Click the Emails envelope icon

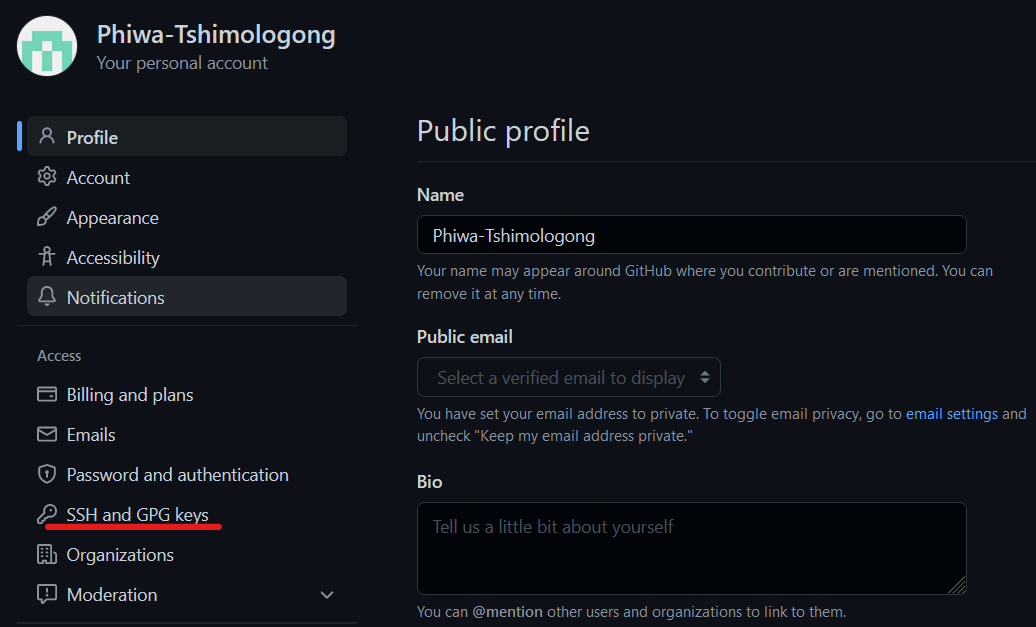[x=46, y=434]
